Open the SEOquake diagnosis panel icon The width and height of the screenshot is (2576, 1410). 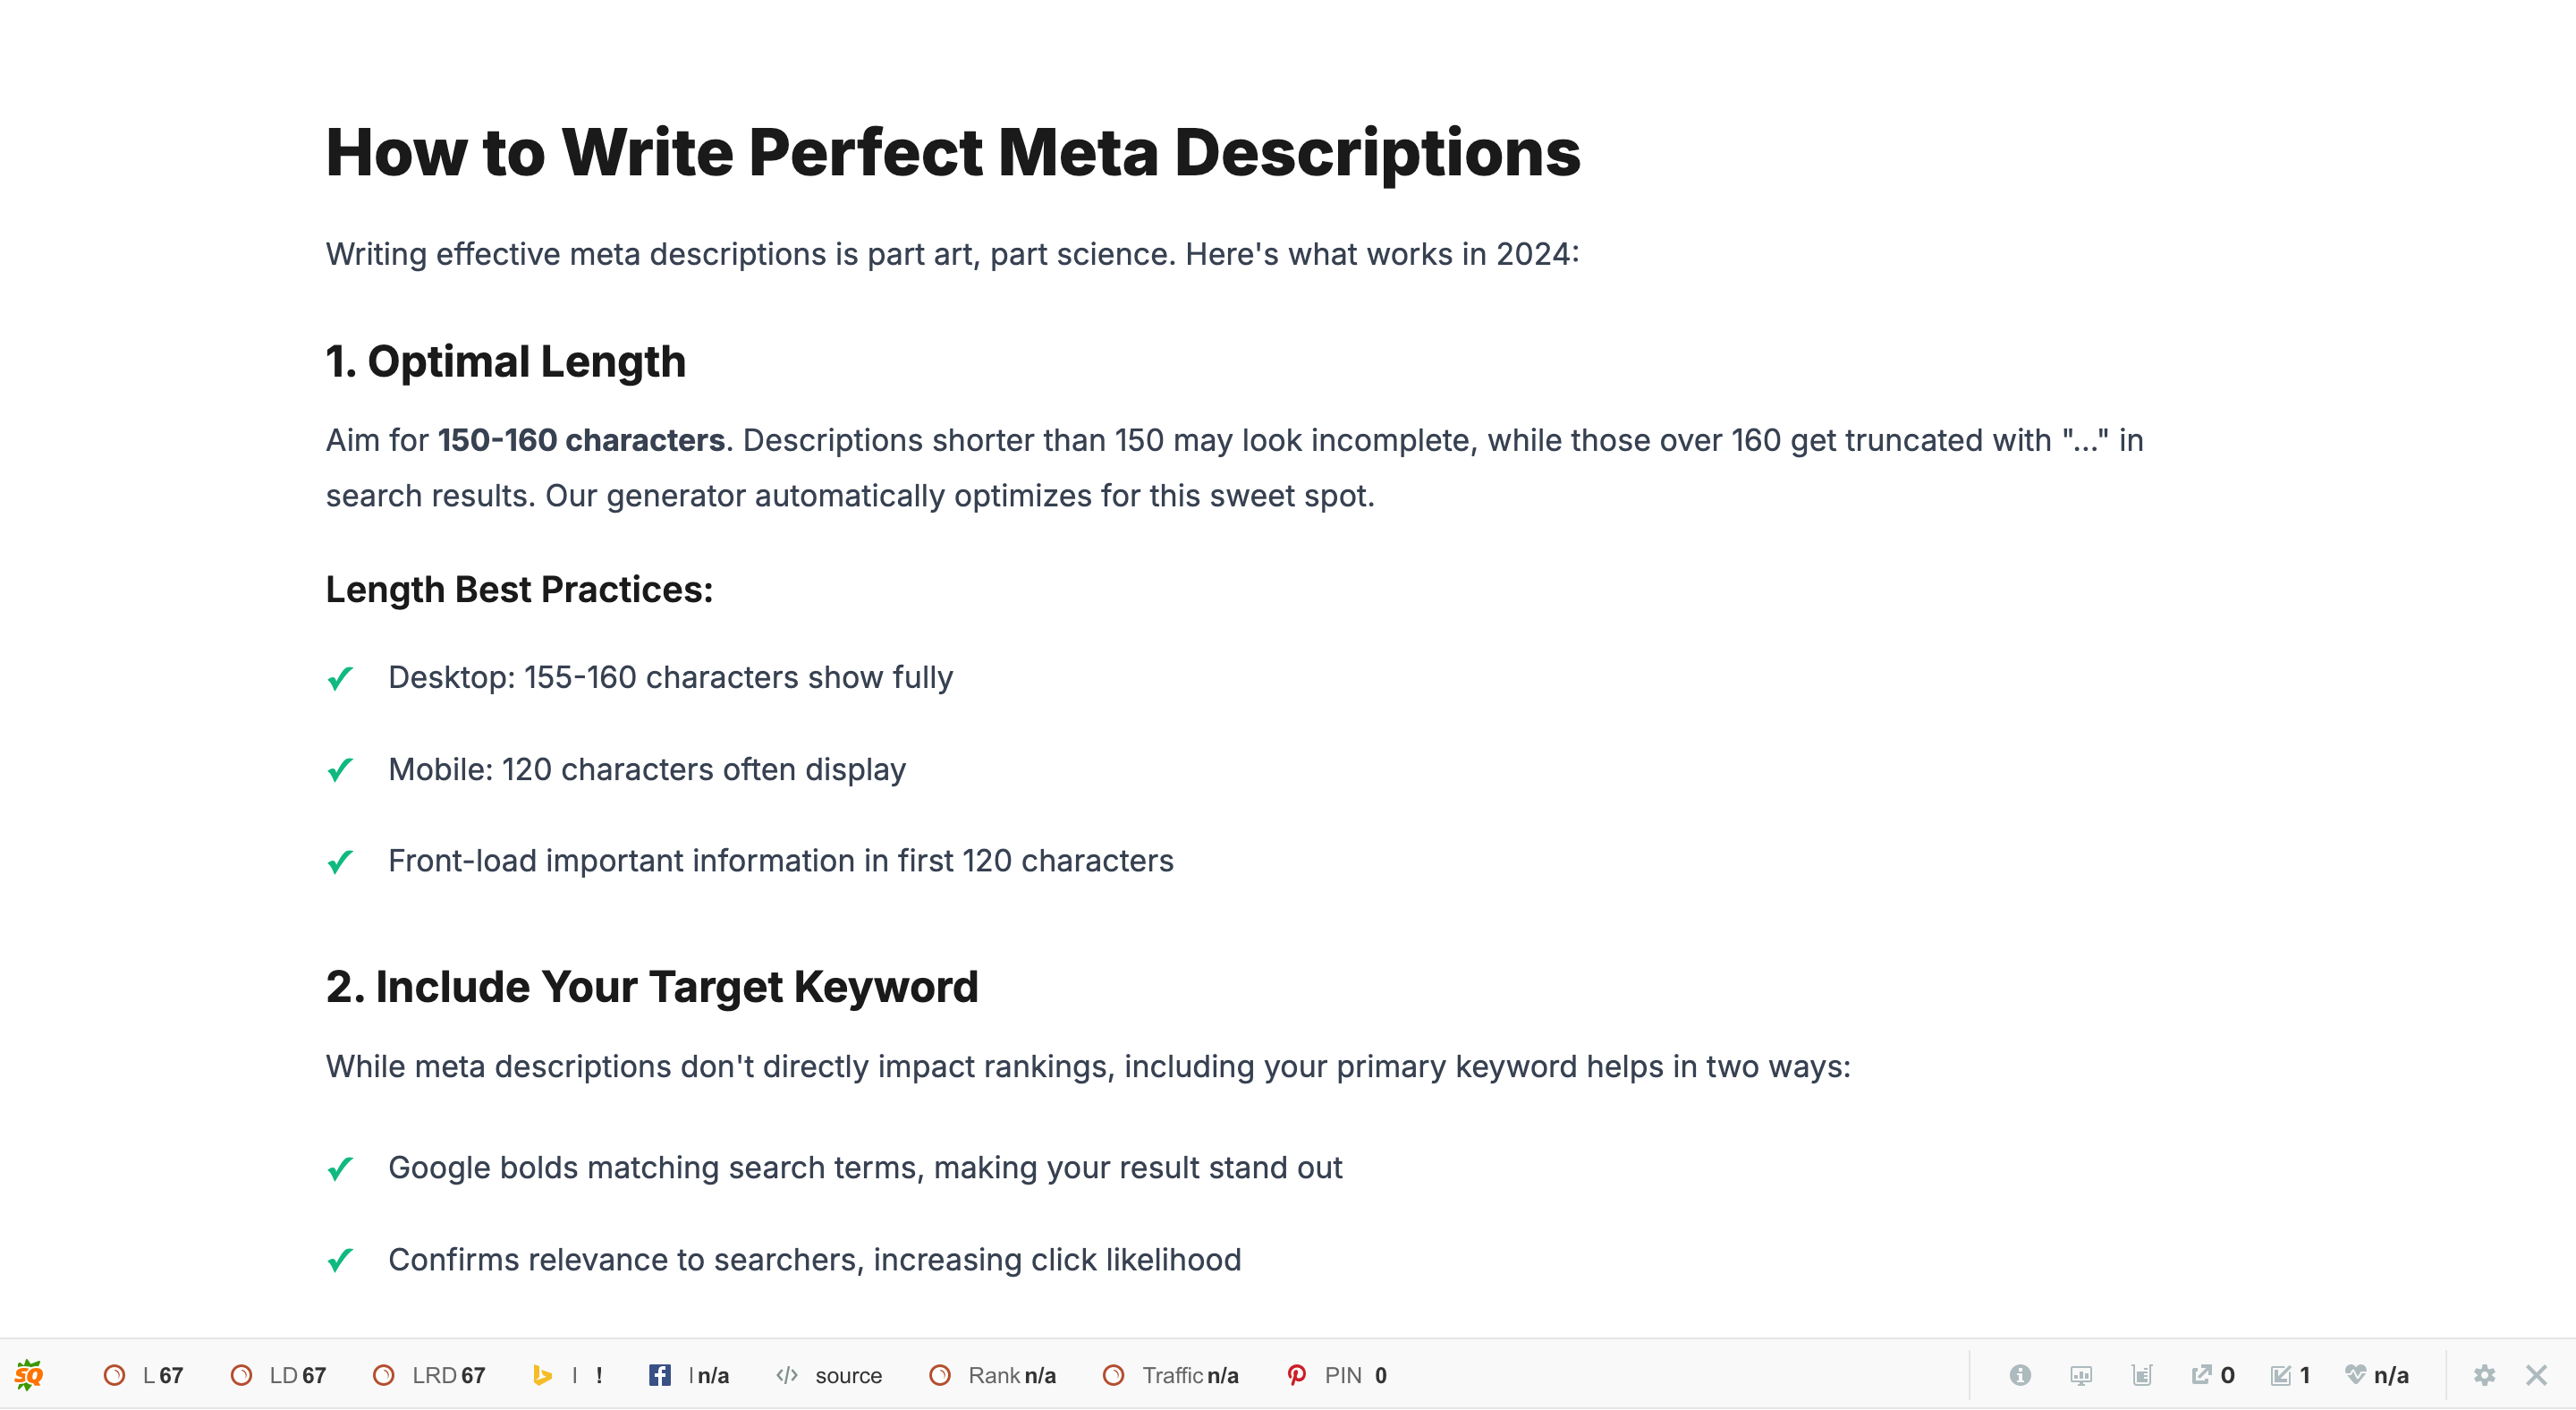[x=2082, y=1375]
